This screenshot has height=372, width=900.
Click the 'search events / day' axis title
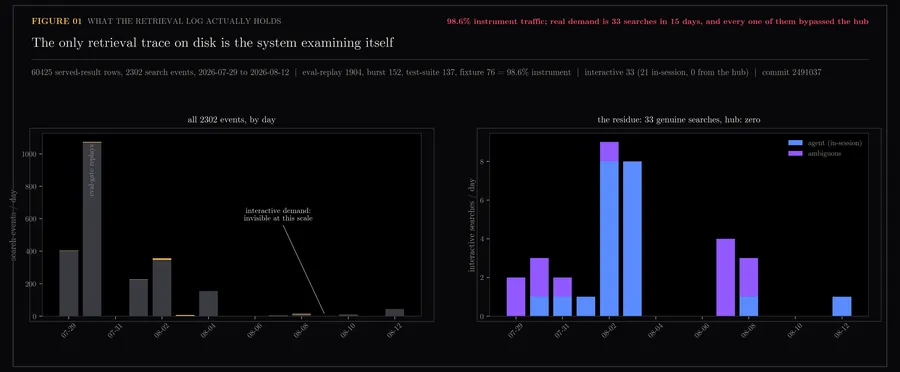[x=13, y=225]
